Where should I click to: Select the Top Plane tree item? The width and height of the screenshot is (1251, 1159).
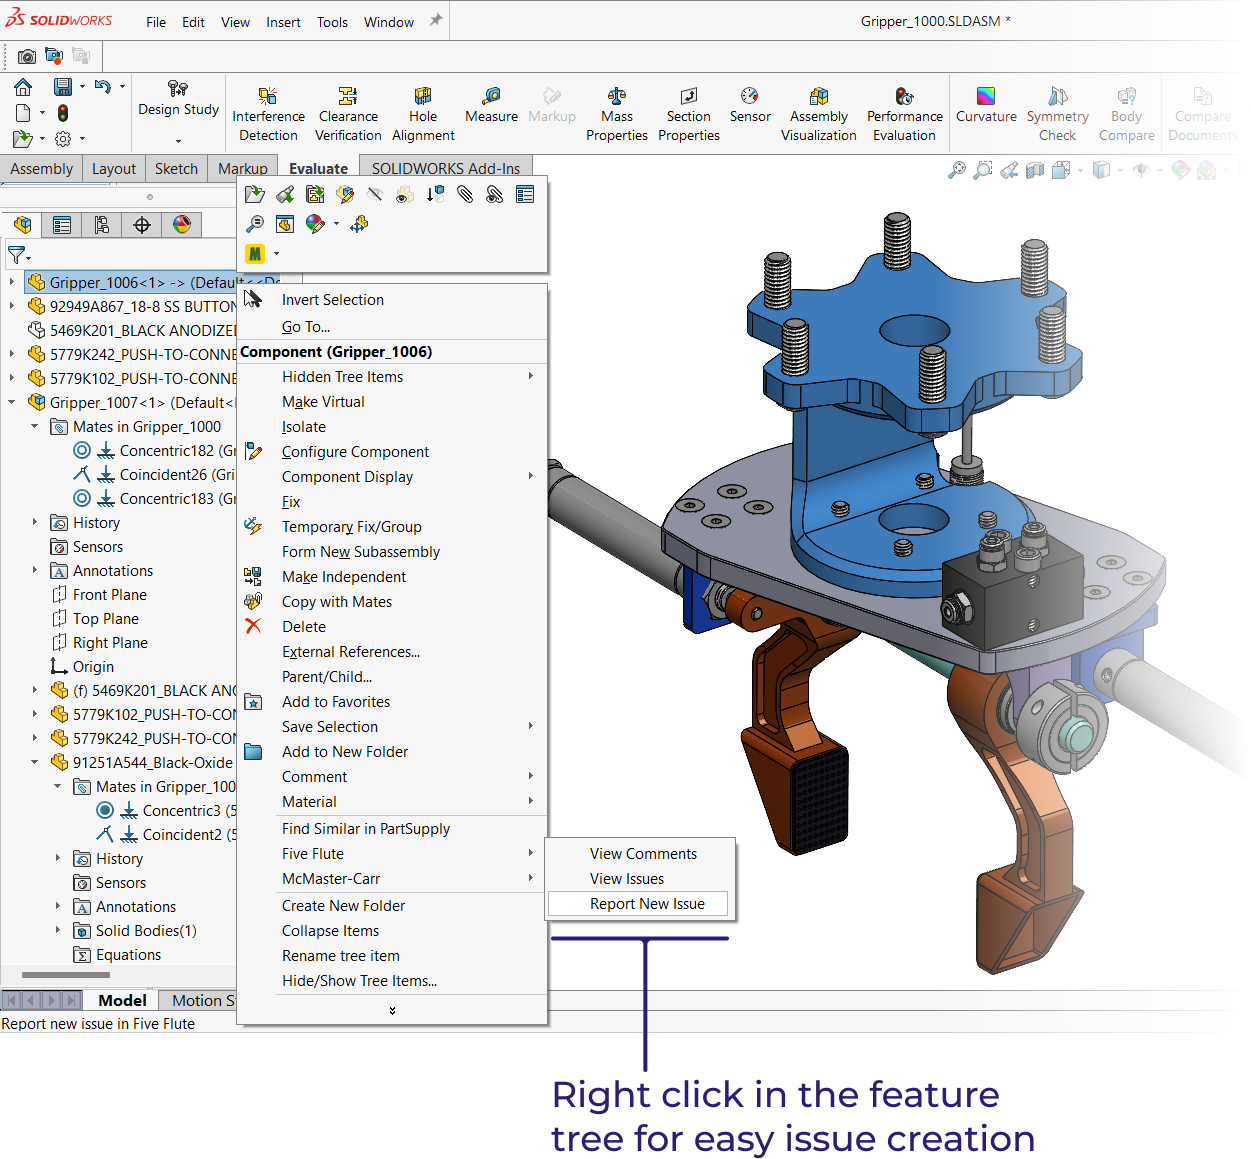[106, 619]
